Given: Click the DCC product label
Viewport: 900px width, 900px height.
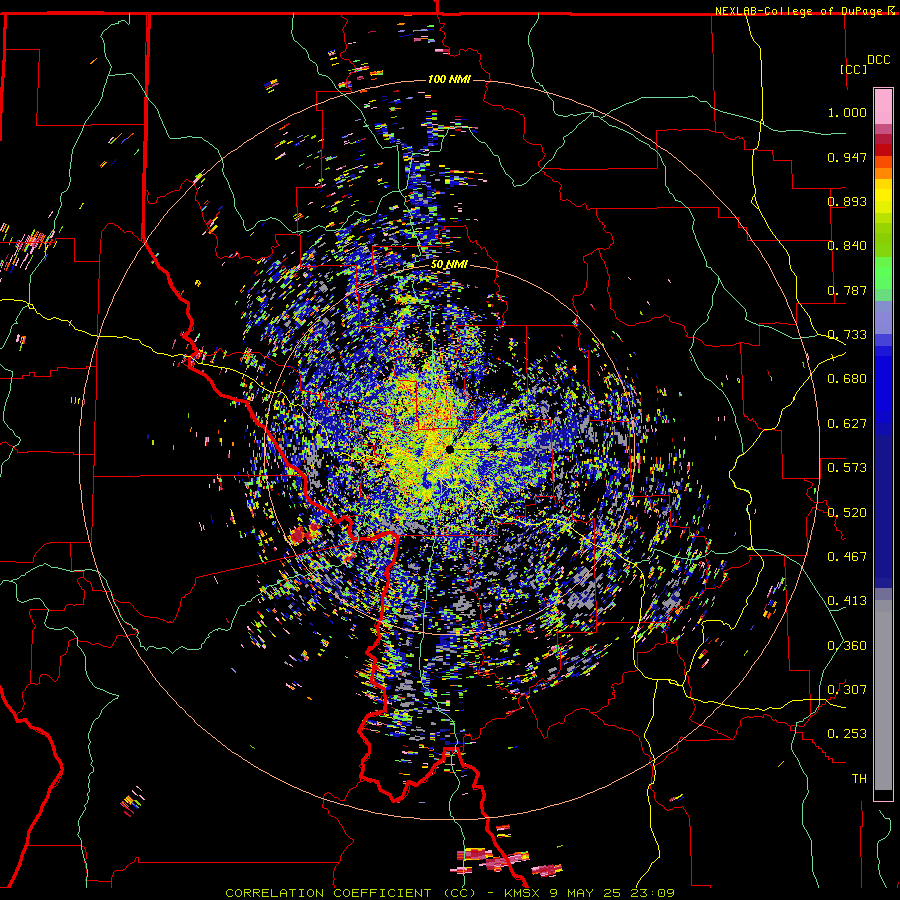Looking at the screenshot, I should tap(878, 60).
